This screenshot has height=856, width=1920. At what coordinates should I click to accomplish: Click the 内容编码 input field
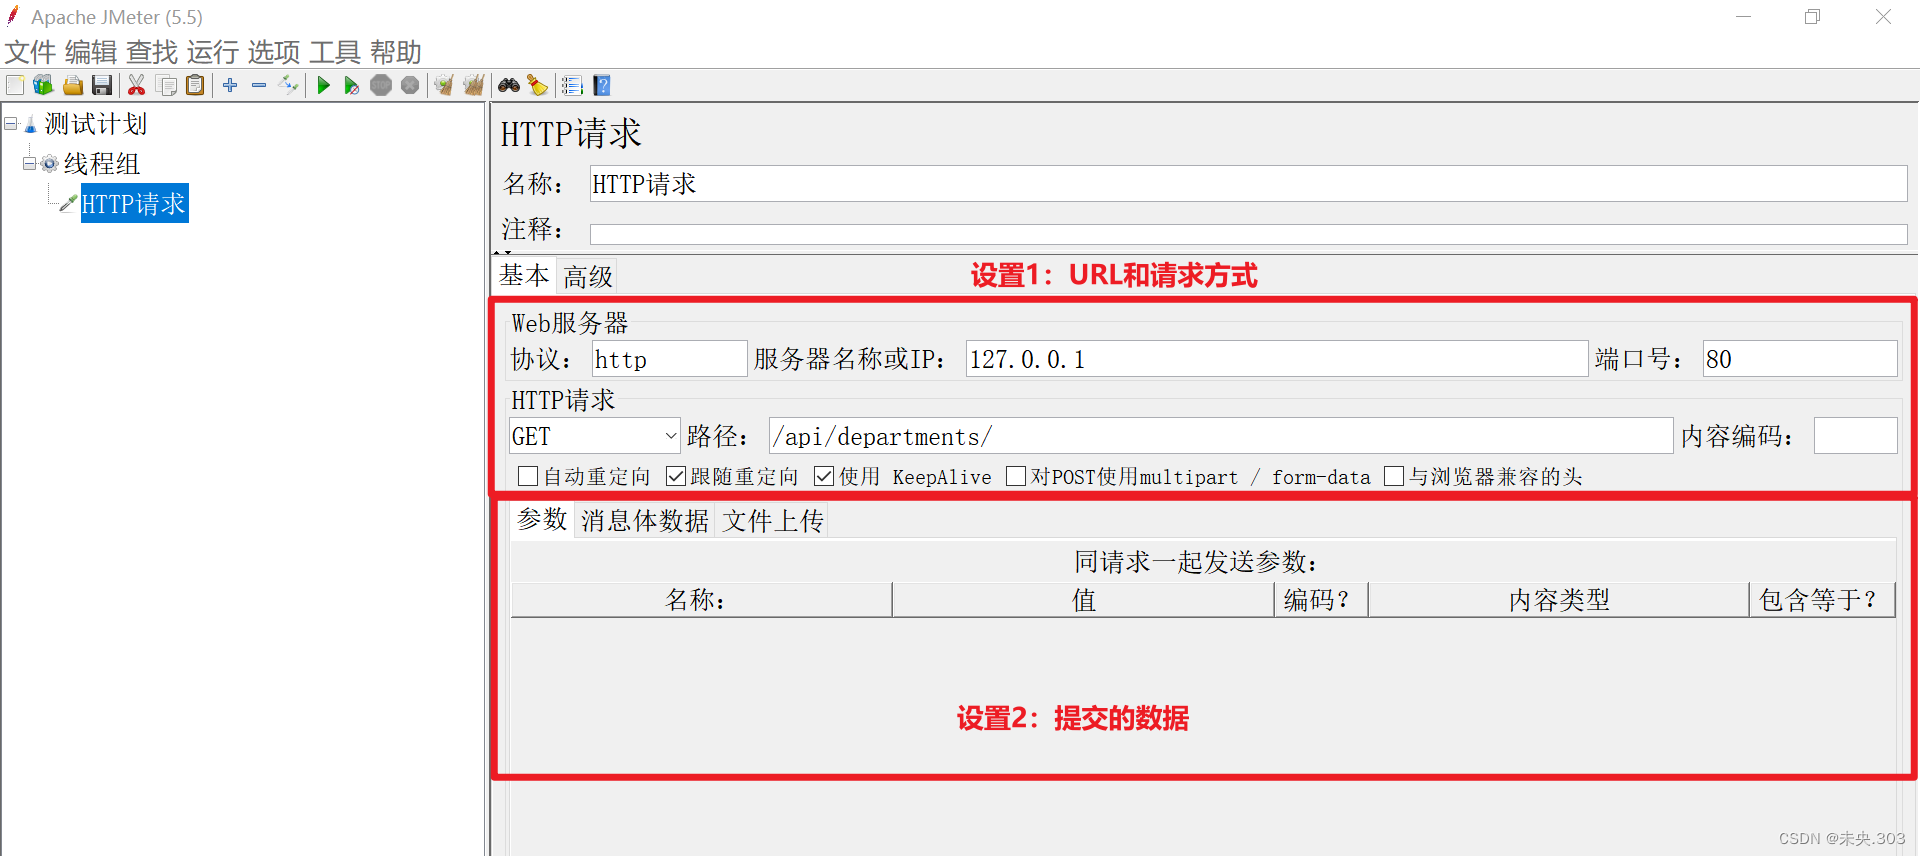point(1855,436)
